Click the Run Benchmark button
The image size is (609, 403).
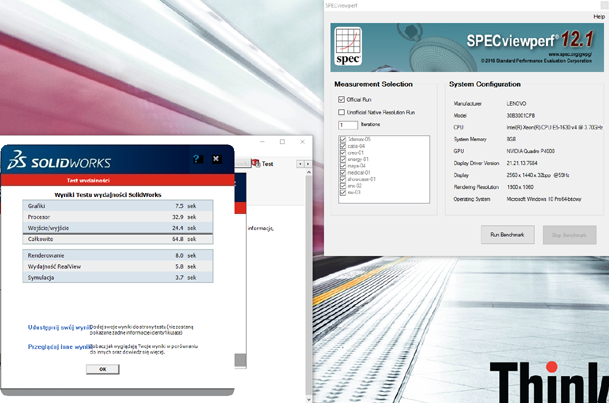[508, 235]
